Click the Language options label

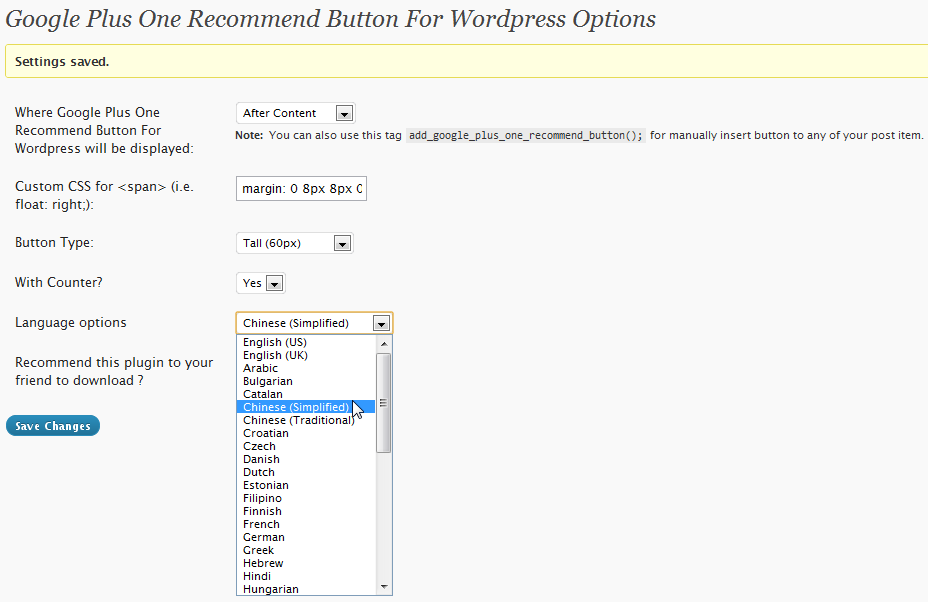70,323
